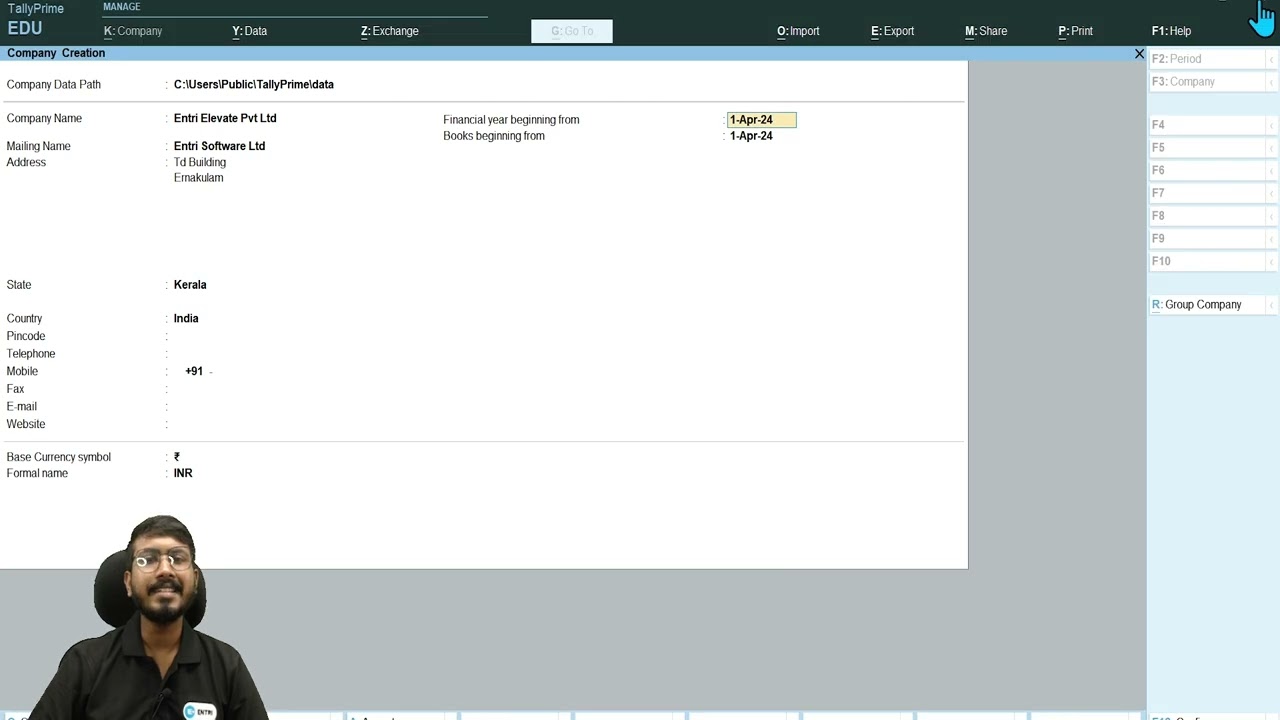Select the Country value India
The width and height of the screenshot is (1280, 720).
(186, 319)
